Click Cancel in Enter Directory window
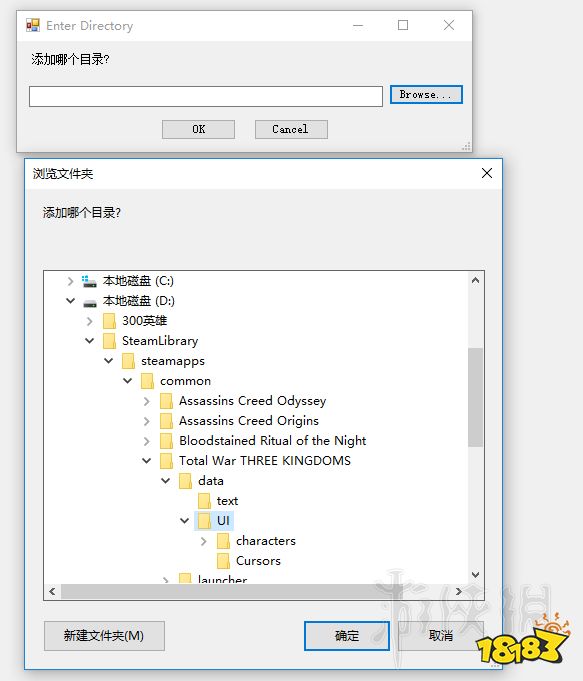The image size is (583, 681). pos(291,129)
